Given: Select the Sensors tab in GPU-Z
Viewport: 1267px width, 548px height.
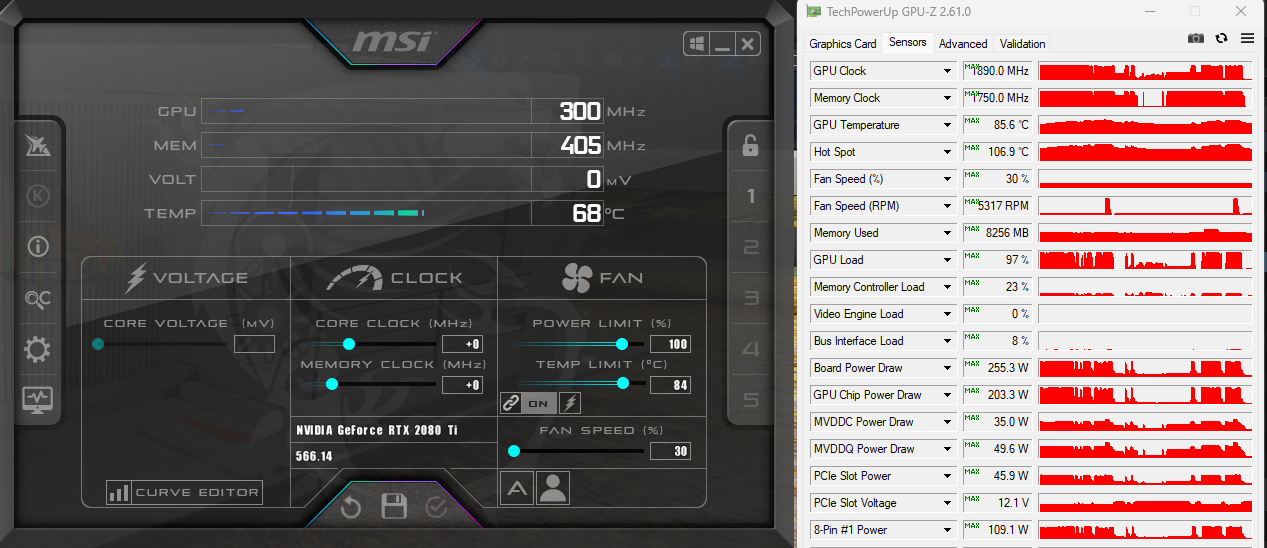Looking at the screenshot, I should click(x=908, y=43).
